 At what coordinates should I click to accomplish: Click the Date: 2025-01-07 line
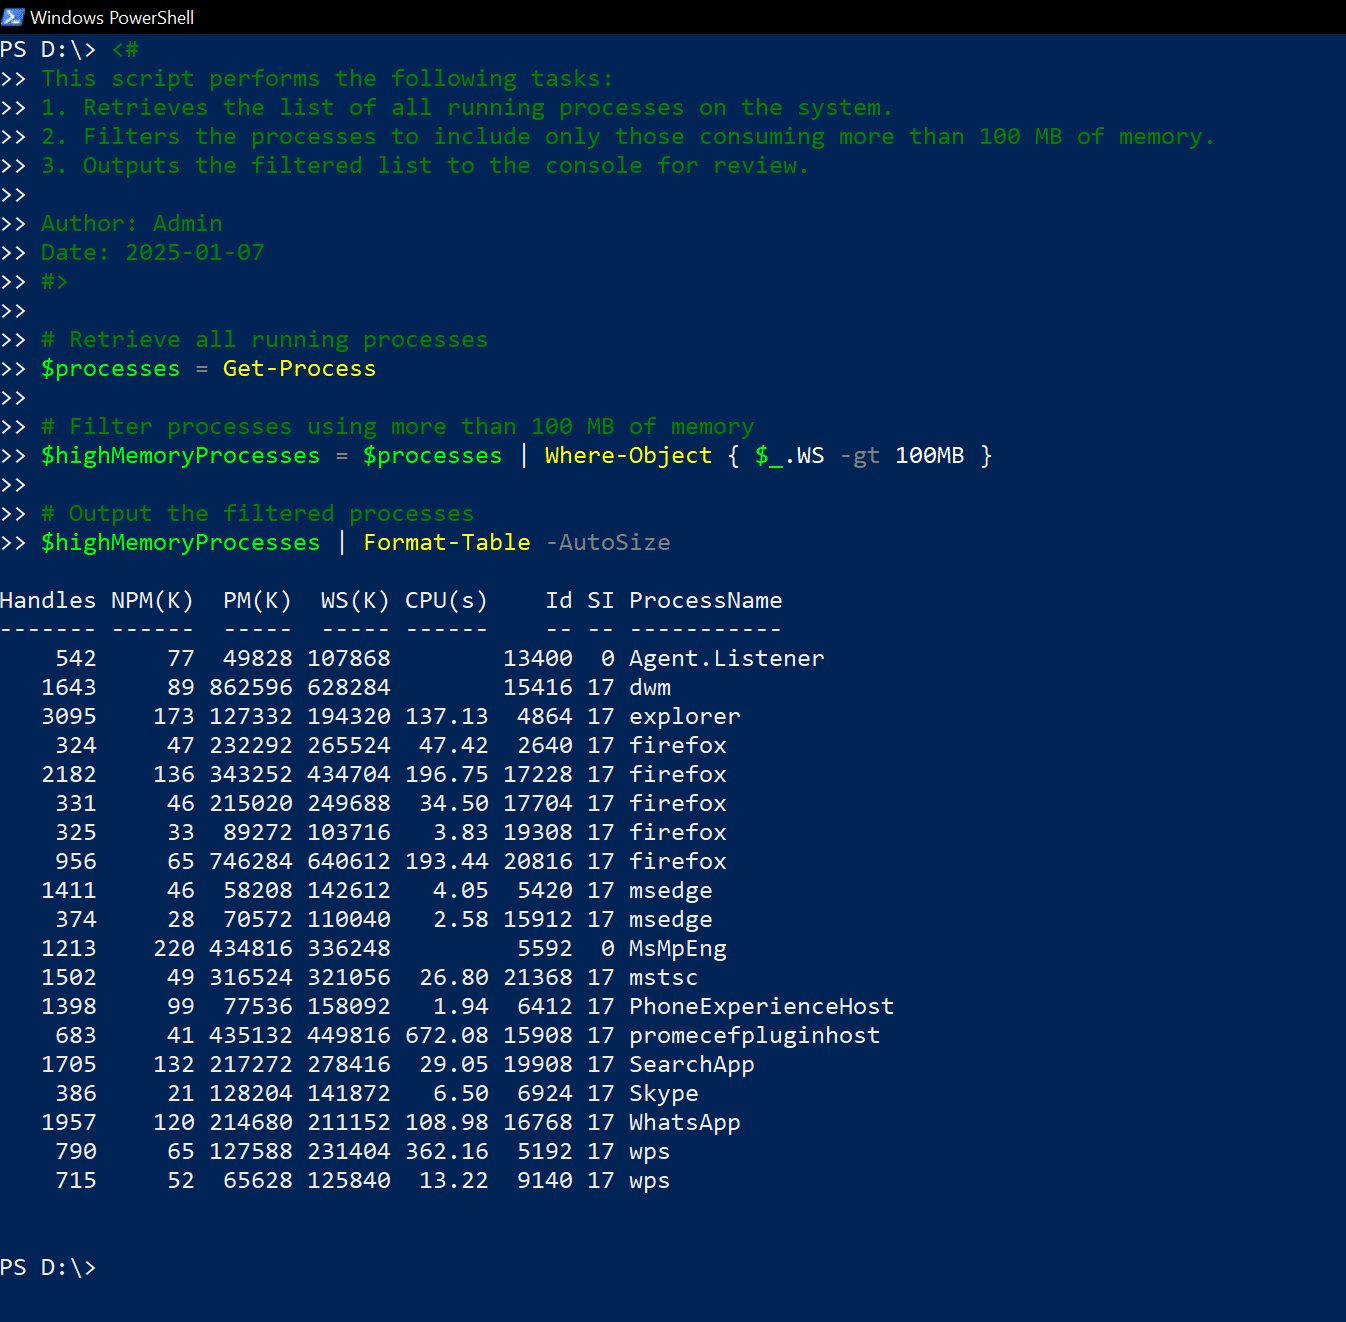[152, 252]
